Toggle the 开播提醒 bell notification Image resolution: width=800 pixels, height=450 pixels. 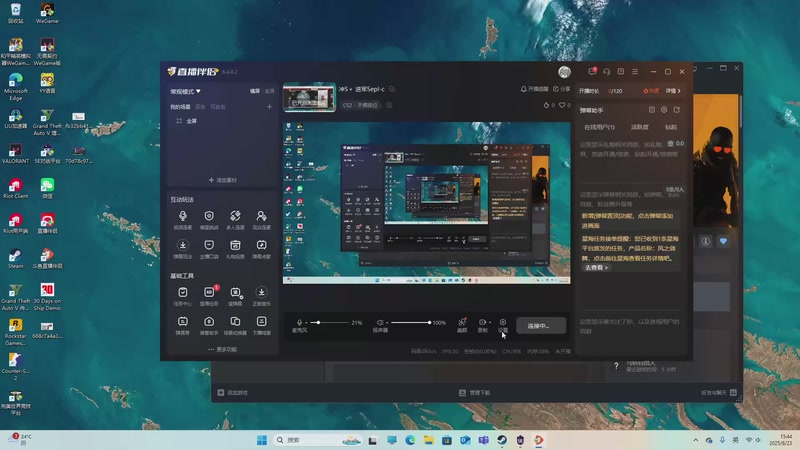click(534, 89)
